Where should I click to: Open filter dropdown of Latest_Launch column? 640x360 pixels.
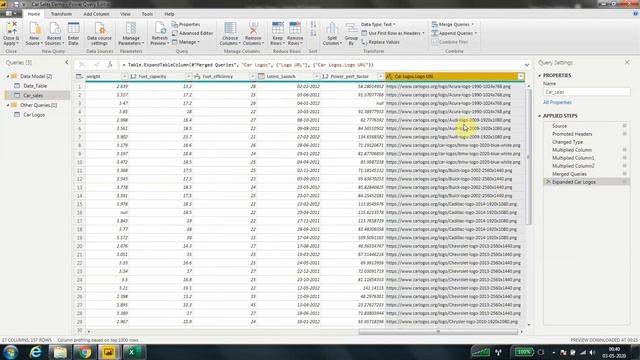316,76
